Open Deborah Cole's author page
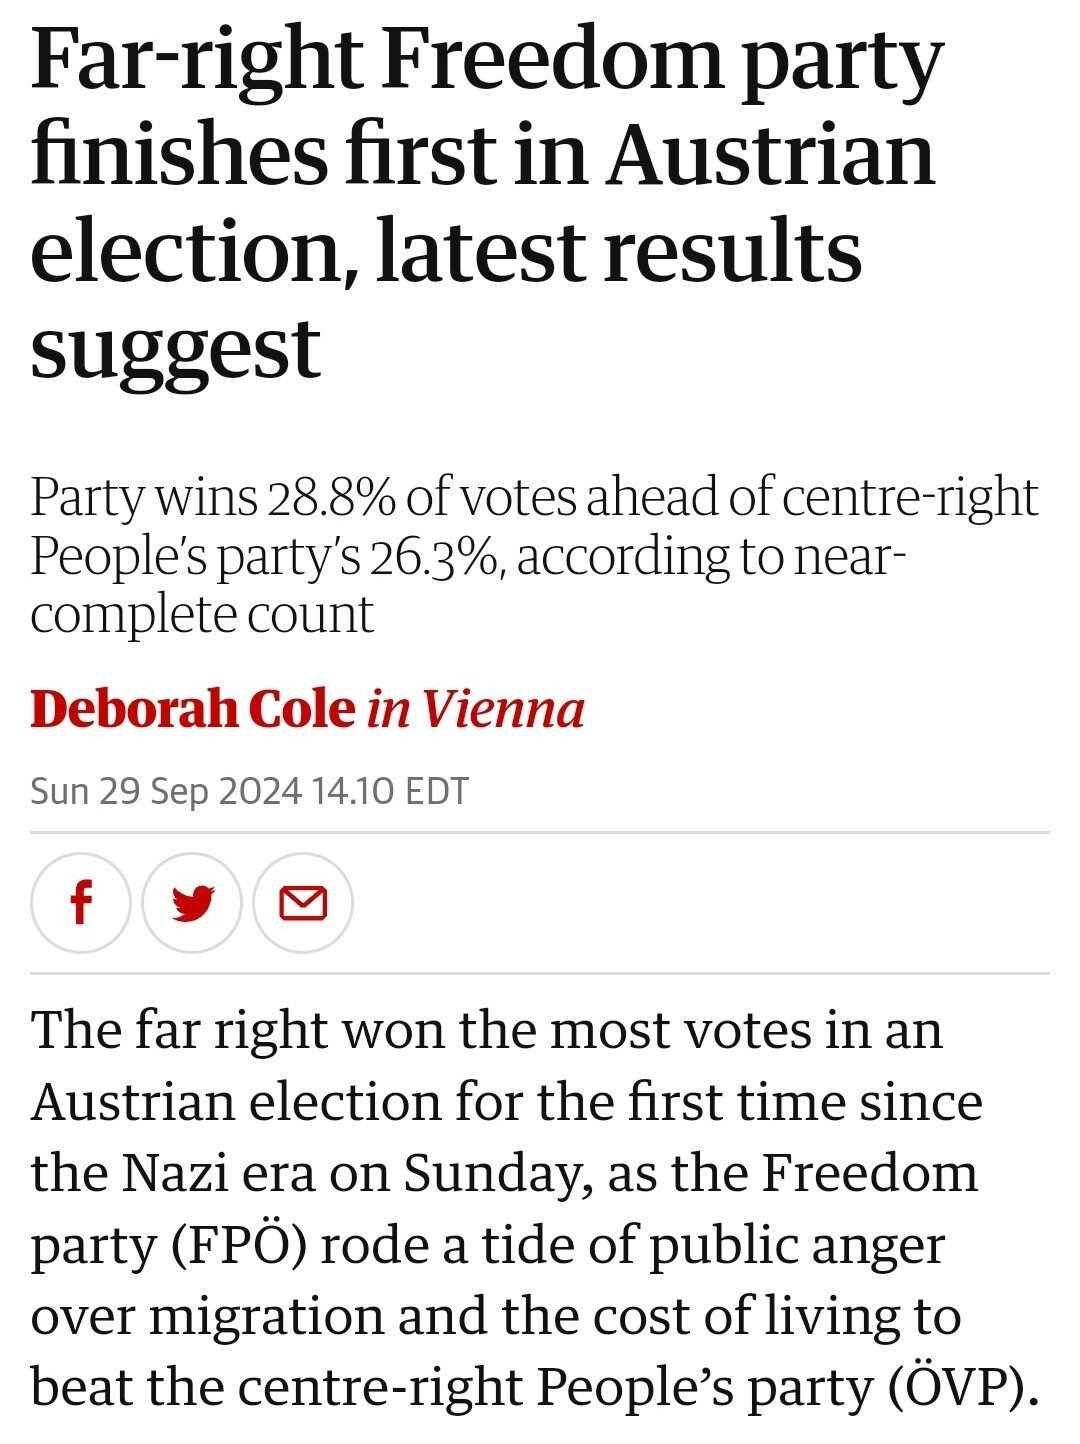This screenshot has width=1080, height=1444. point(193,709)
